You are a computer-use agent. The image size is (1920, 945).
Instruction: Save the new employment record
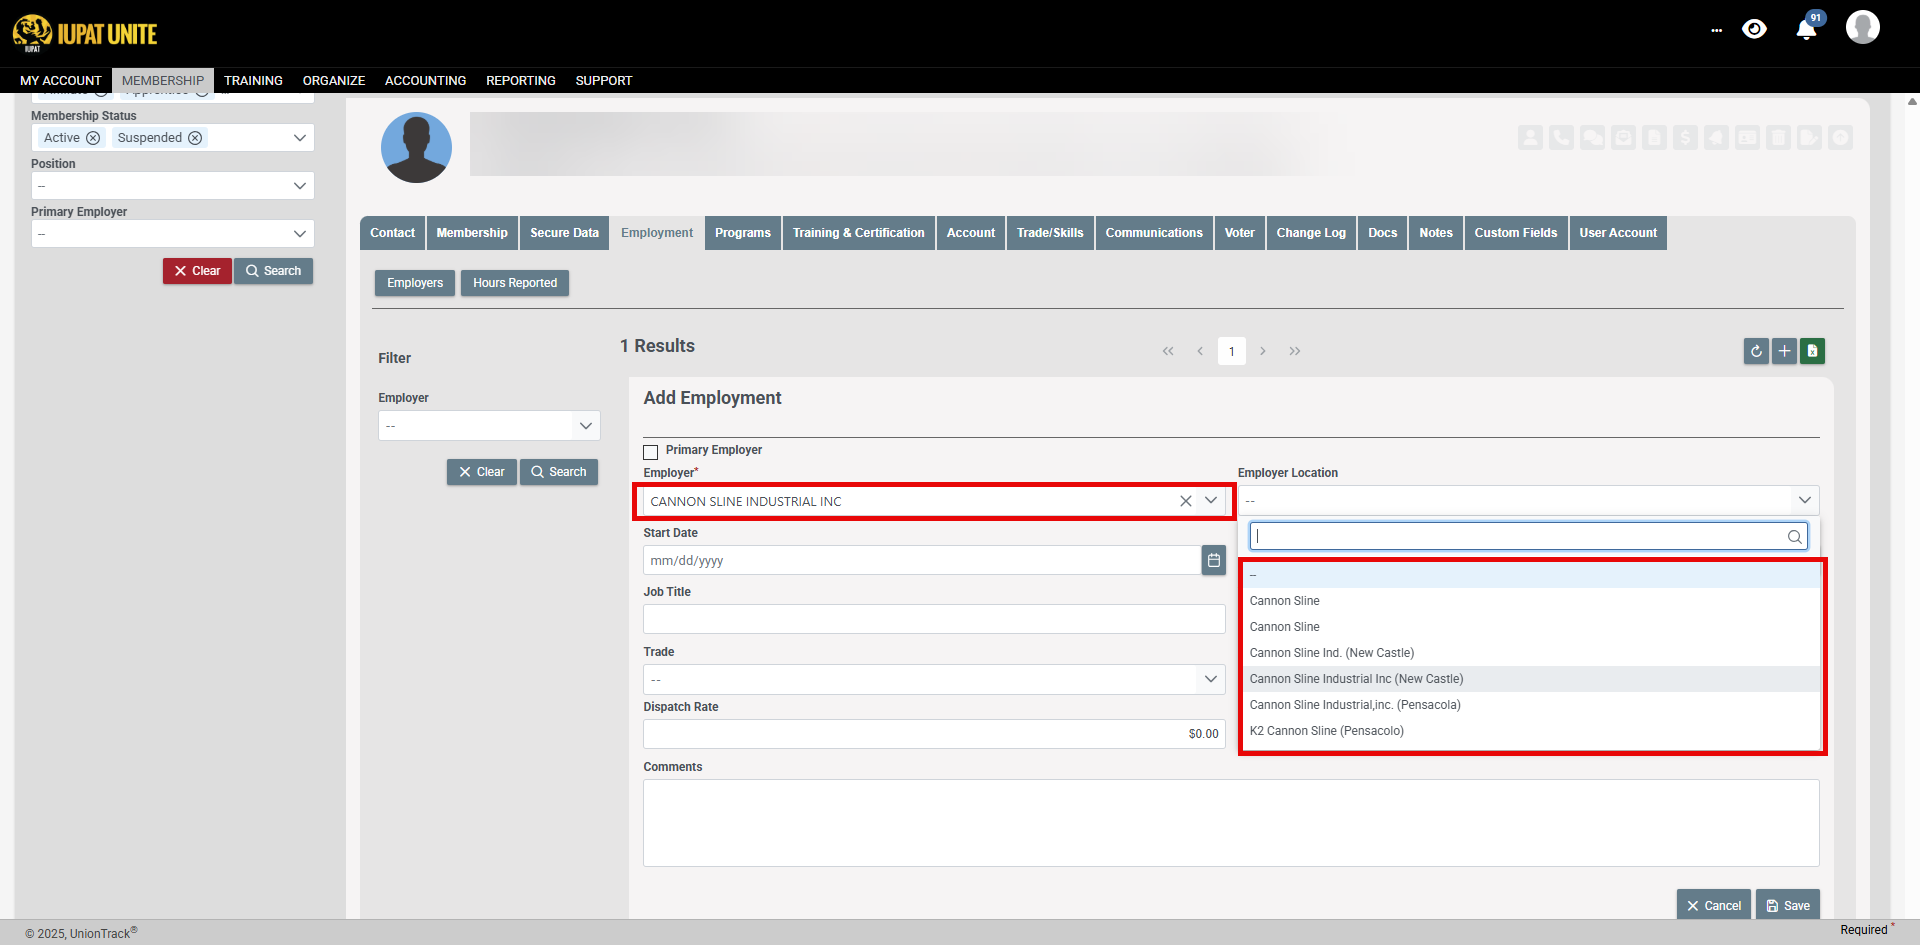click(x=1788, y=905)
